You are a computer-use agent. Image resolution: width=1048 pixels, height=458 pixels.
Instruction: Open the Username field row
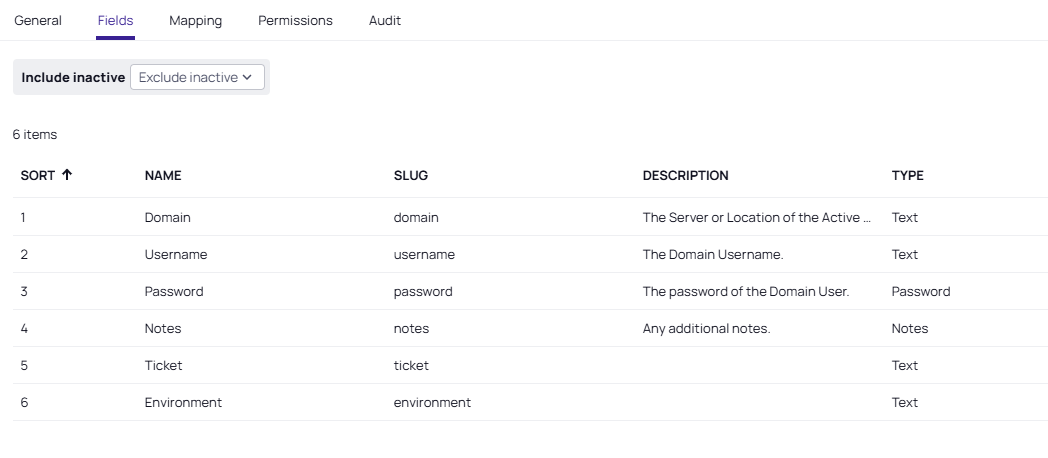[x=176, y=254]
